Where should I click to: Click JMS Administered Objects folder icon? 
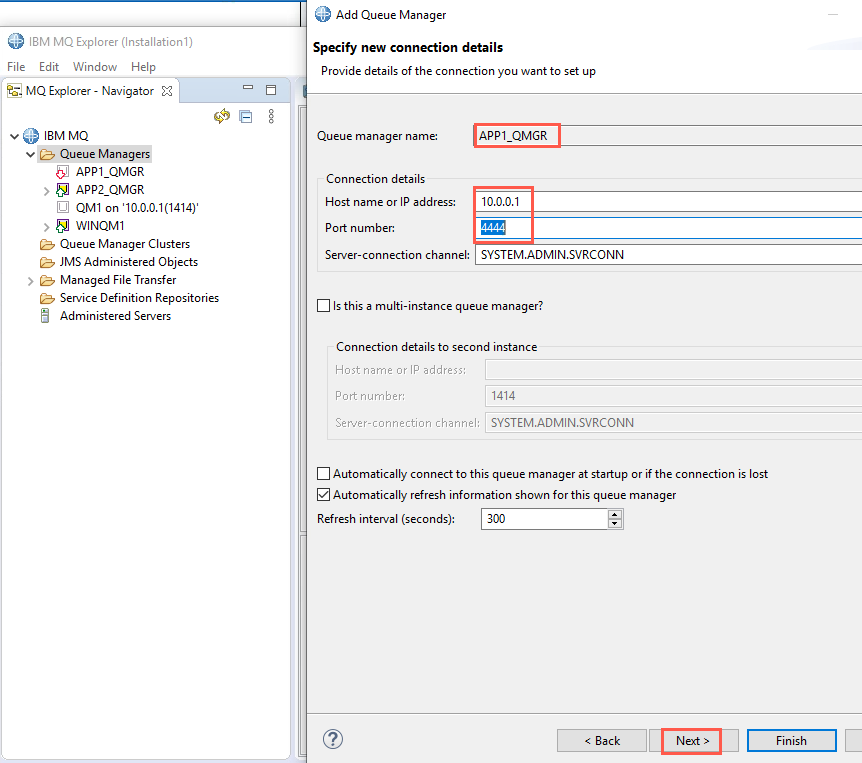(x=47, y=262)
